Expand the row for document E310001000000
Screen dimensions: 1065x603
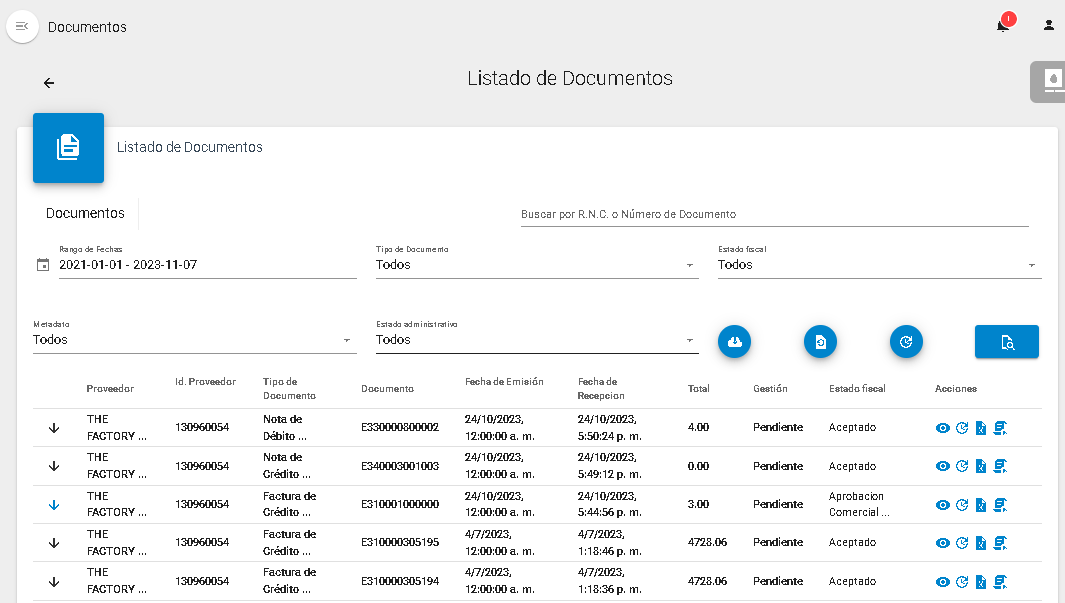(54, 505)
